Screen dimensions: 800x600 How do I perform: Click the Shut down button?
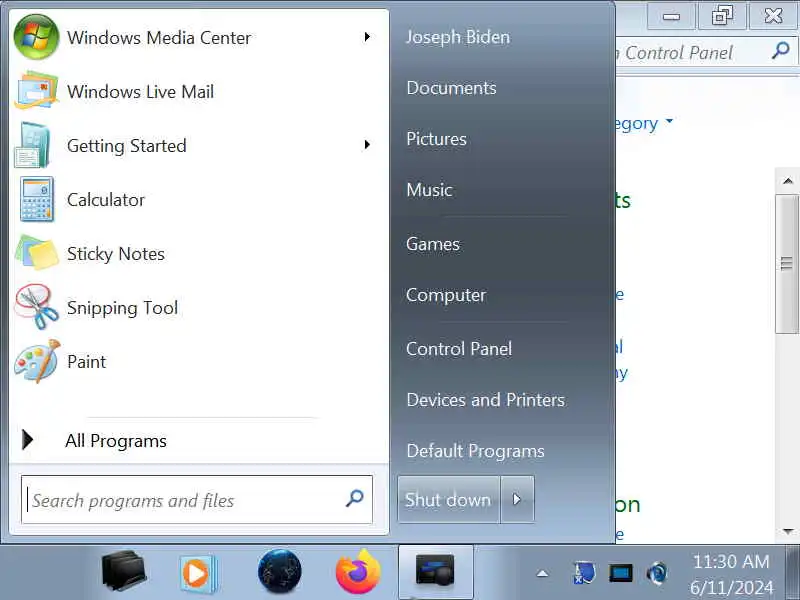(448, 499)
